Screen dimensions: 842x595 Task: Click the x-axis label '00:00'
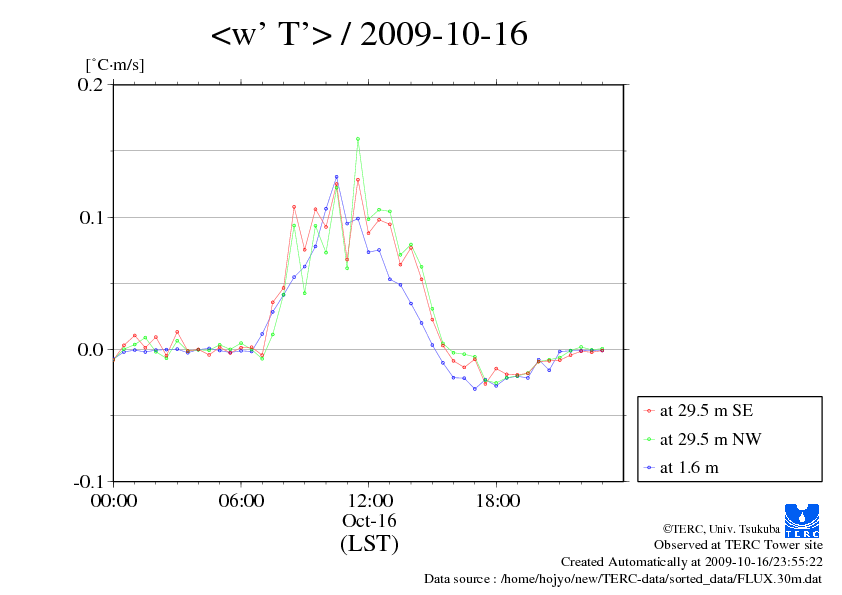(114, 501)
